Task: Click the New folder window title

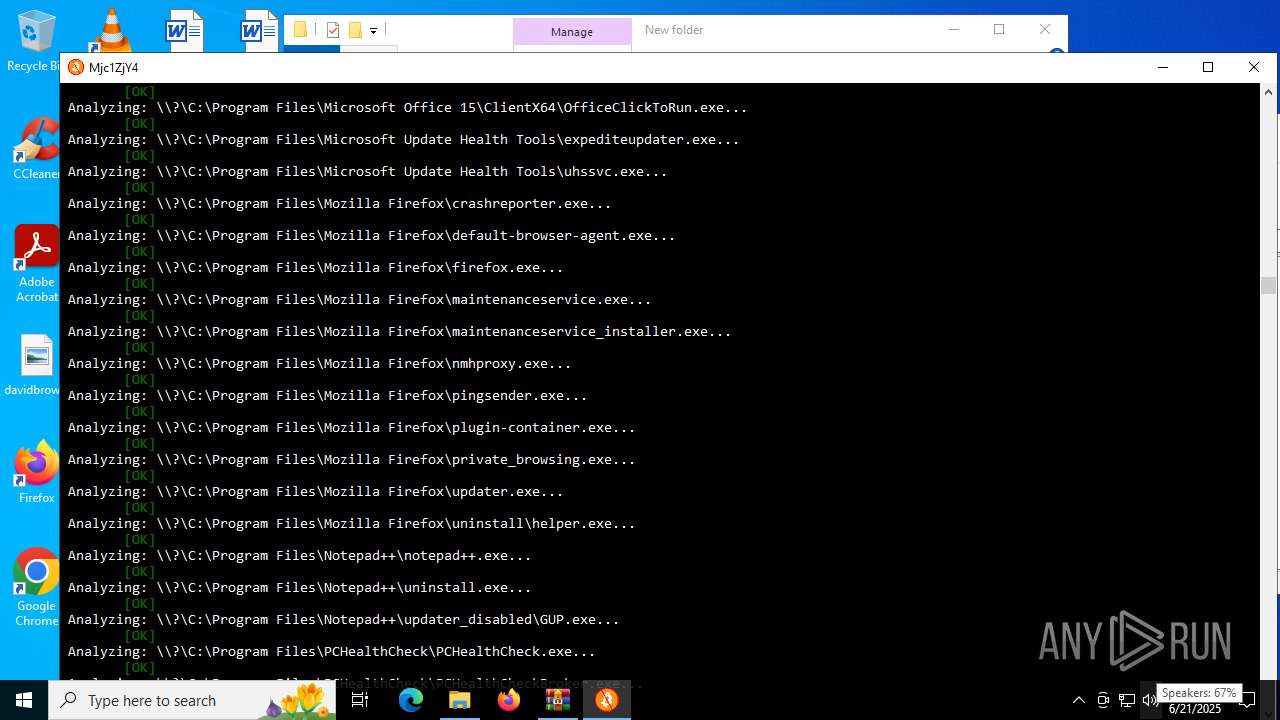Action: click(x=674, y=30)
